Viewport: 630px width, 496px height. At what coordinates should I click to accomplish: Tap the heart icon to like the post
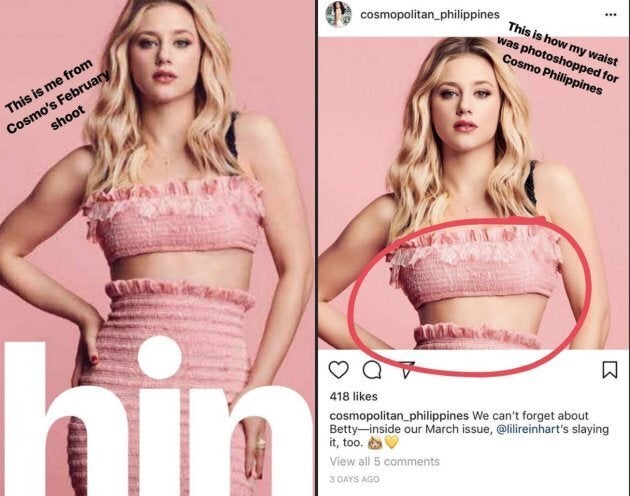tap(338, 370)
